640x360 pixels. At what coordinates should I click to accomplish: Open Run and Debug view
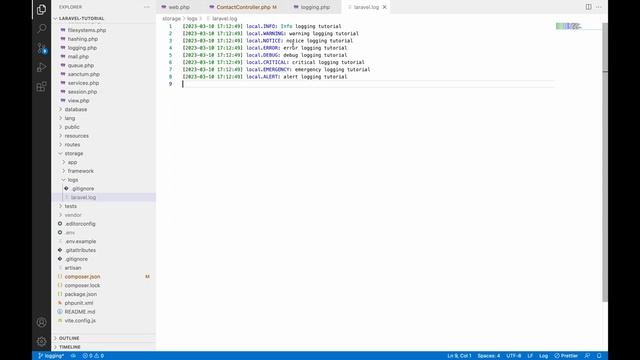tap(41, 67)
